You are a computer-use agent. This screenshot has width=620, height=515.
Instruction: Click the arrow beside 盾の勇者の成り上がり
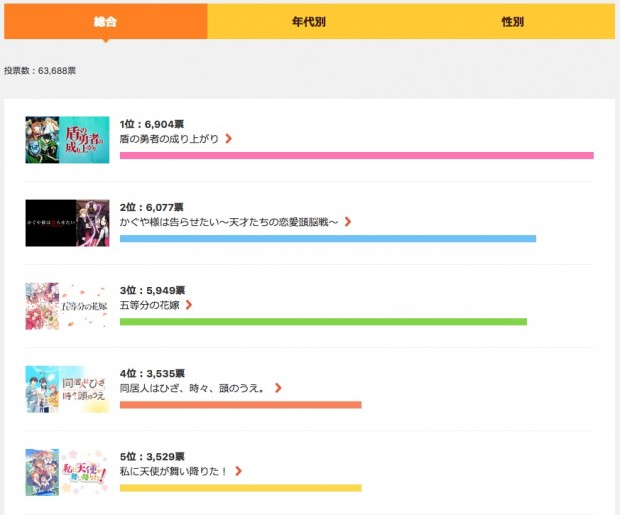pyautogui.click(x=229, y=139)
